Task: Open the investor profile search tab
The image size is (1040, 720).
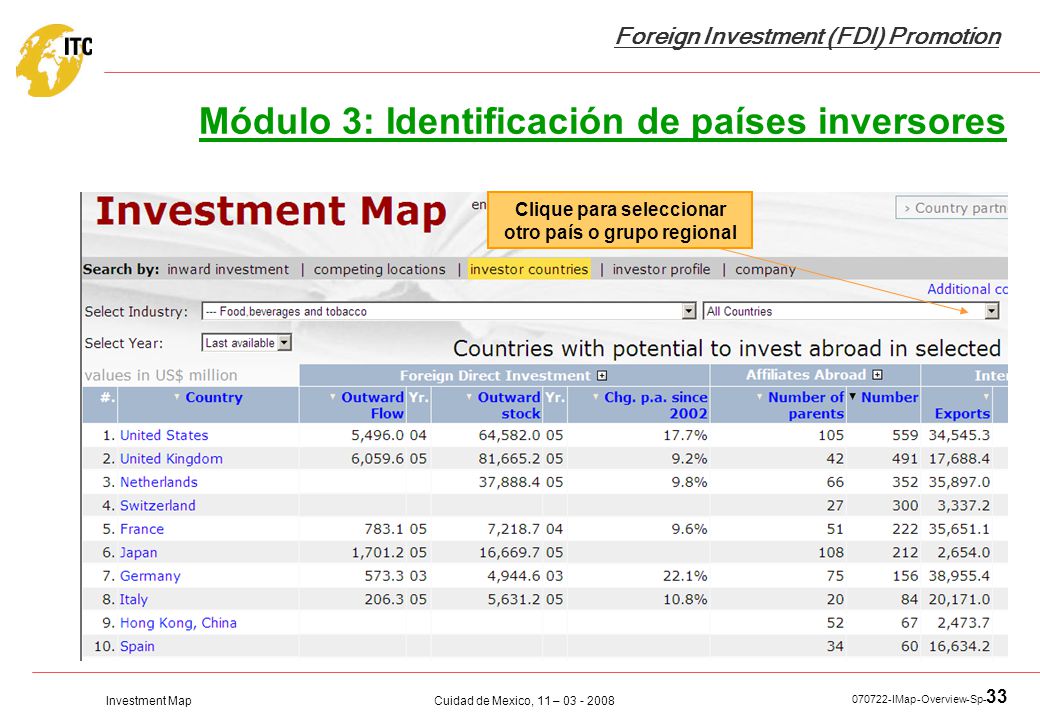Action: tap(661, 269)
